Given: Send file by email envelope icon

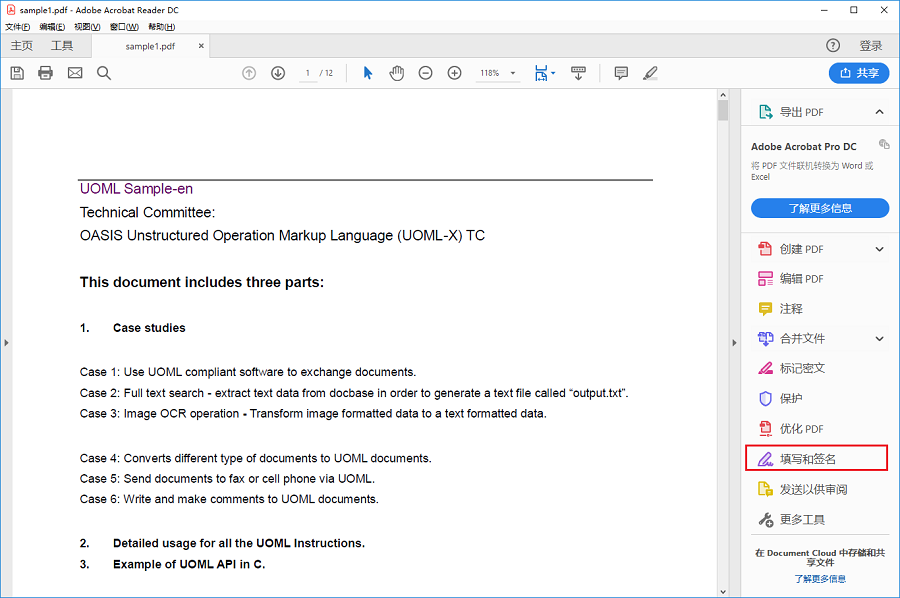Looking at the screenshot, I should 75,73.
